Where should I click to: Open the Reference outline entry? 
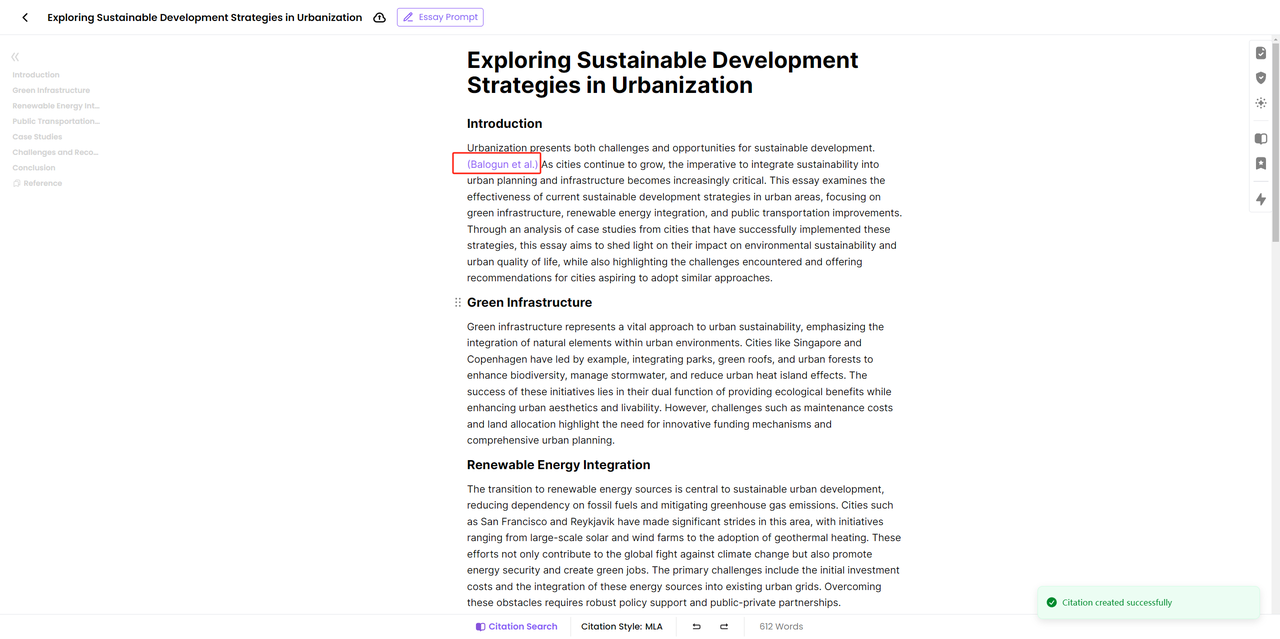(x=38, y=183)
